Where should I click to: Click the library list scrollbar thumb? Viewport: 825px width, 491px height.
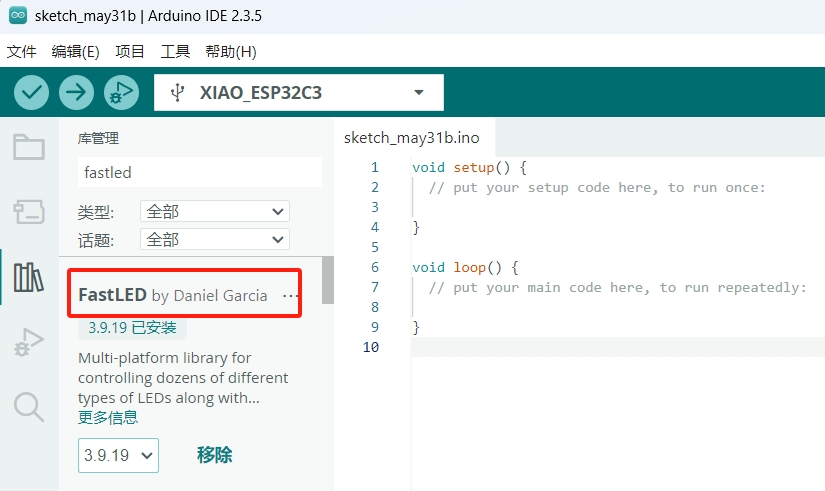[328, 280]
